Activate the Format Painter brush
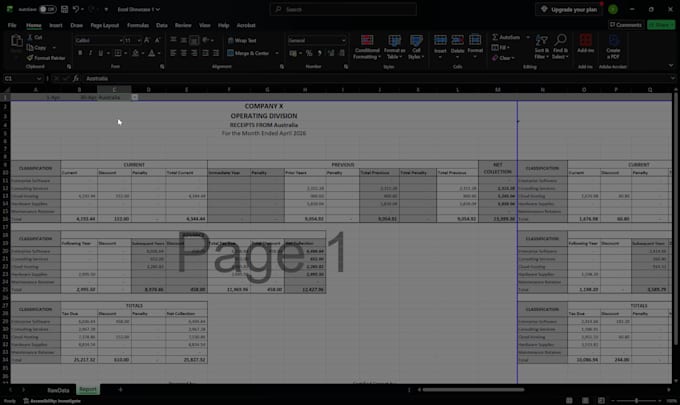The width and height of the screenshot is (680, 405). tap(30, 58)
